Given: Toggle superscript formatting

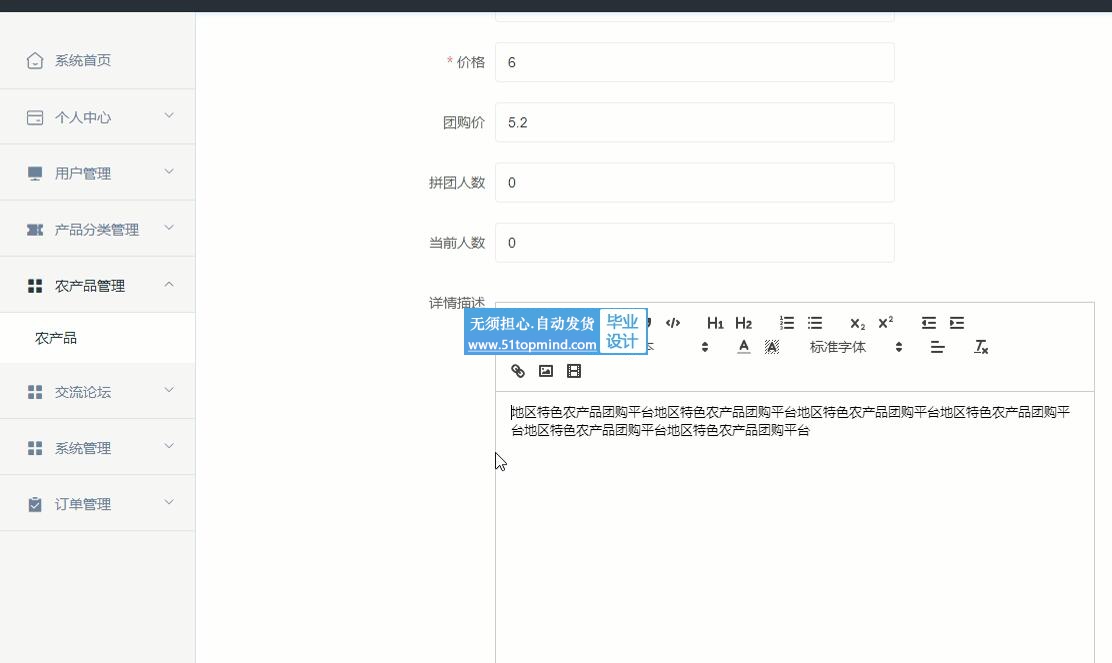Looking at the screenshot, I should coord(885,323).
